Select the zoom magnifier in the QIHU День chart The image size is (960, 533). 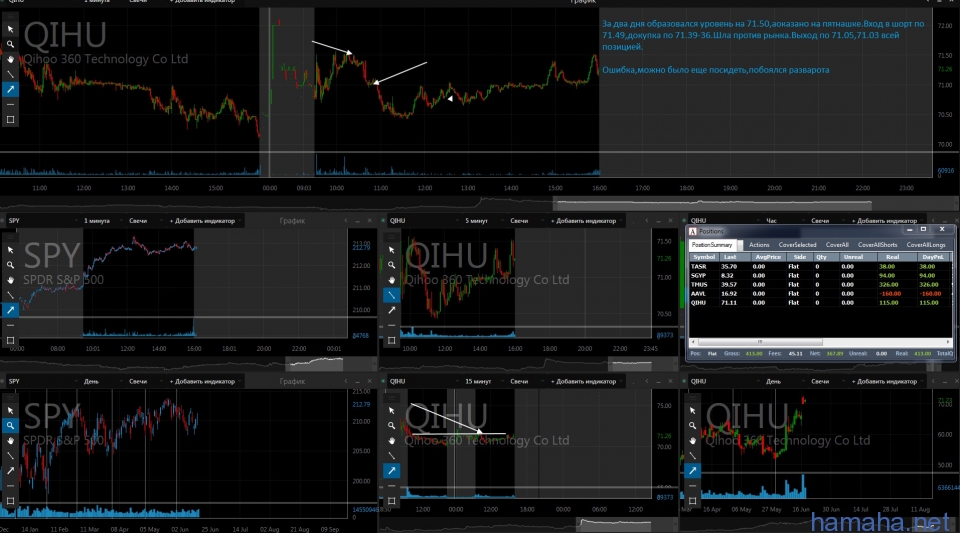(692, 425)
